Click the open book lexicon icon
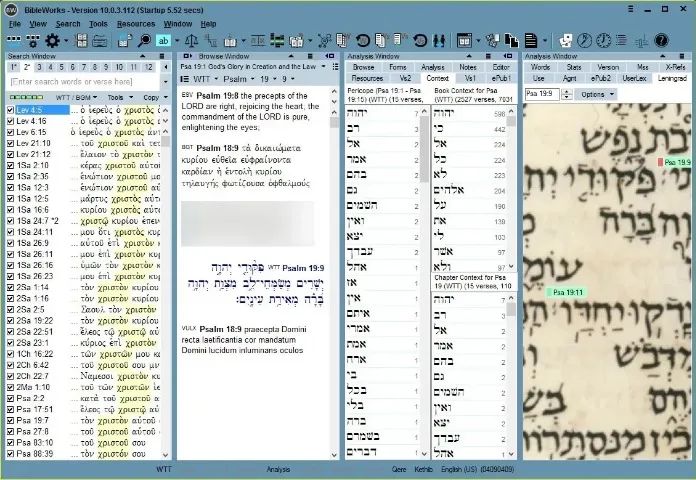Viewport: 696px width, 480px height. (230, 41)
